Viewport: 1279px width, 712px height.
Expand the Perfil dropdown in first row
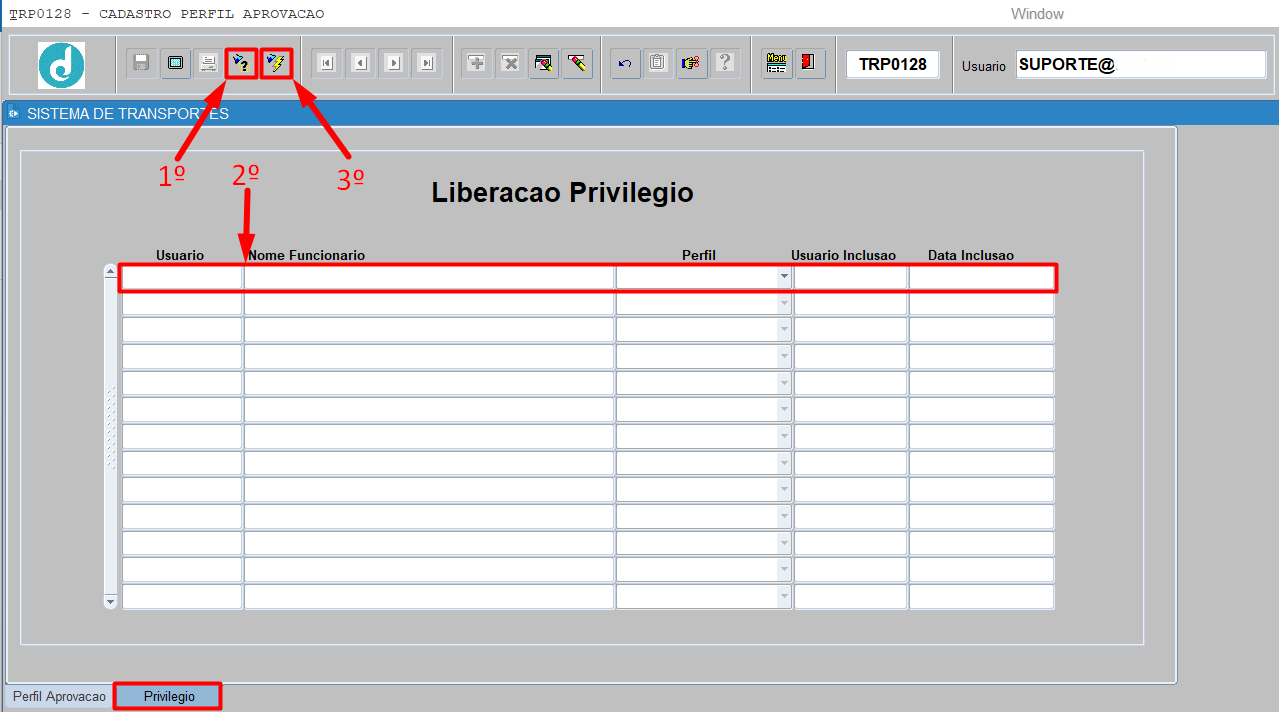[784, 278]
